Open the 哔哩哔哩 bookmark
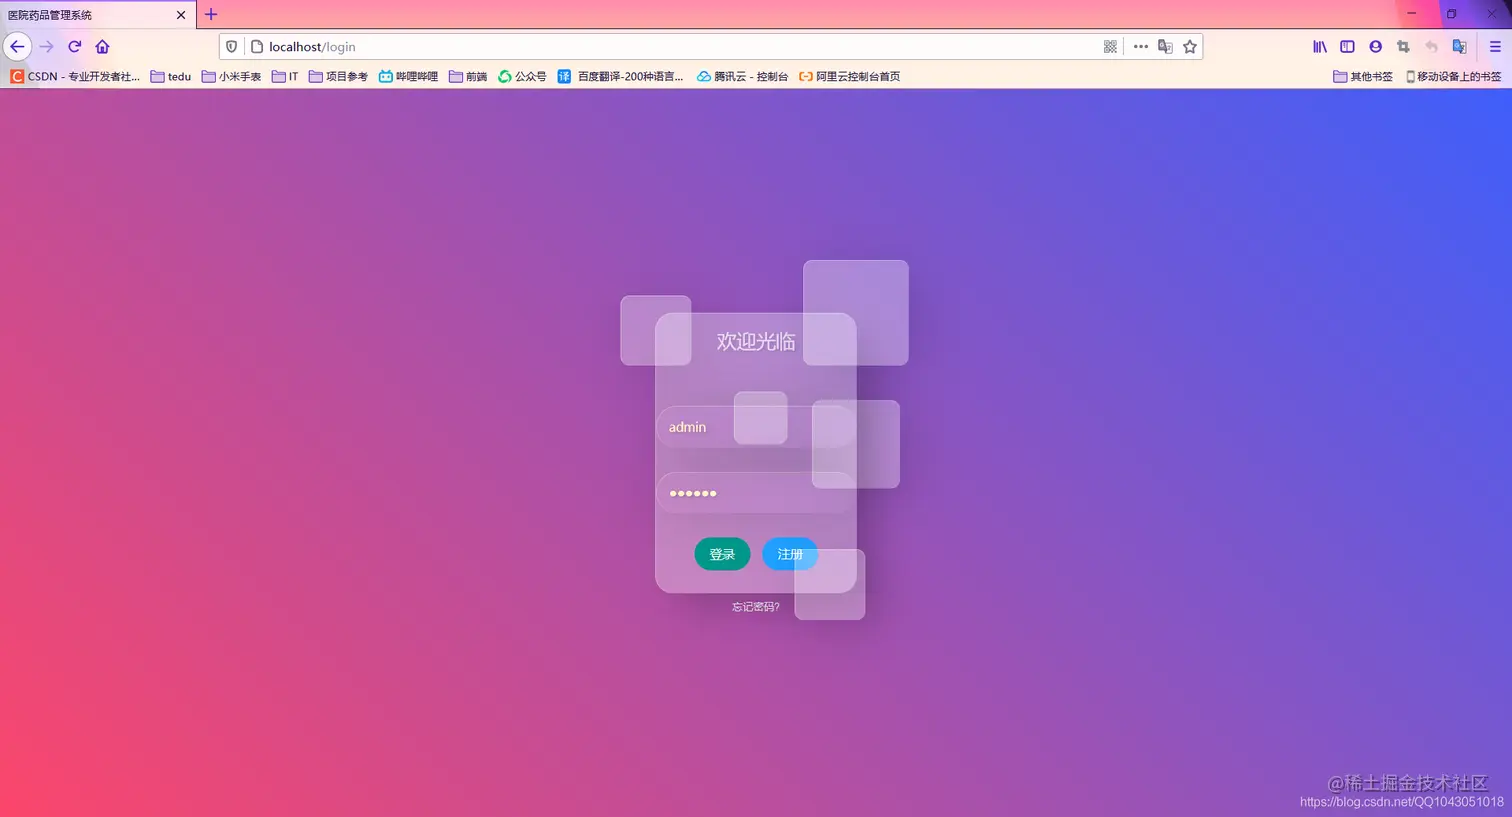This screenshot has width=1512, height=817. pyautogui.click(x=408, y=76)
